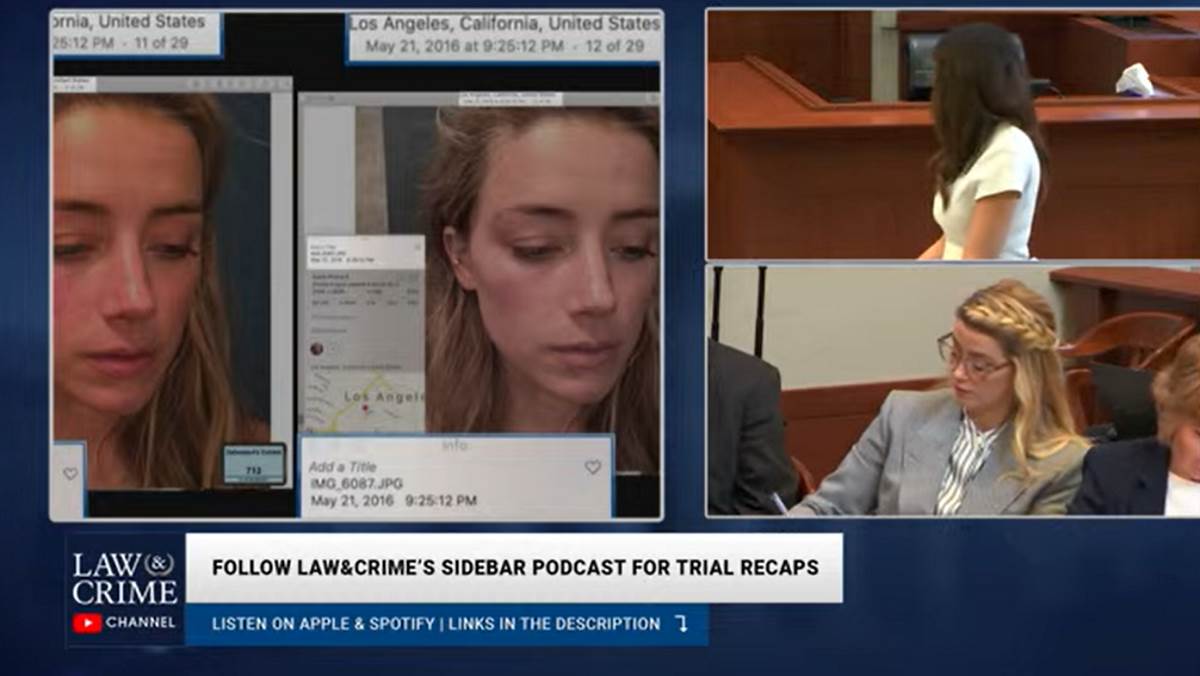The width and height of the screenshot is (1200, 676).
Task: Click the exhibit 713 sticker on left photo
Action: pos(254,463)
